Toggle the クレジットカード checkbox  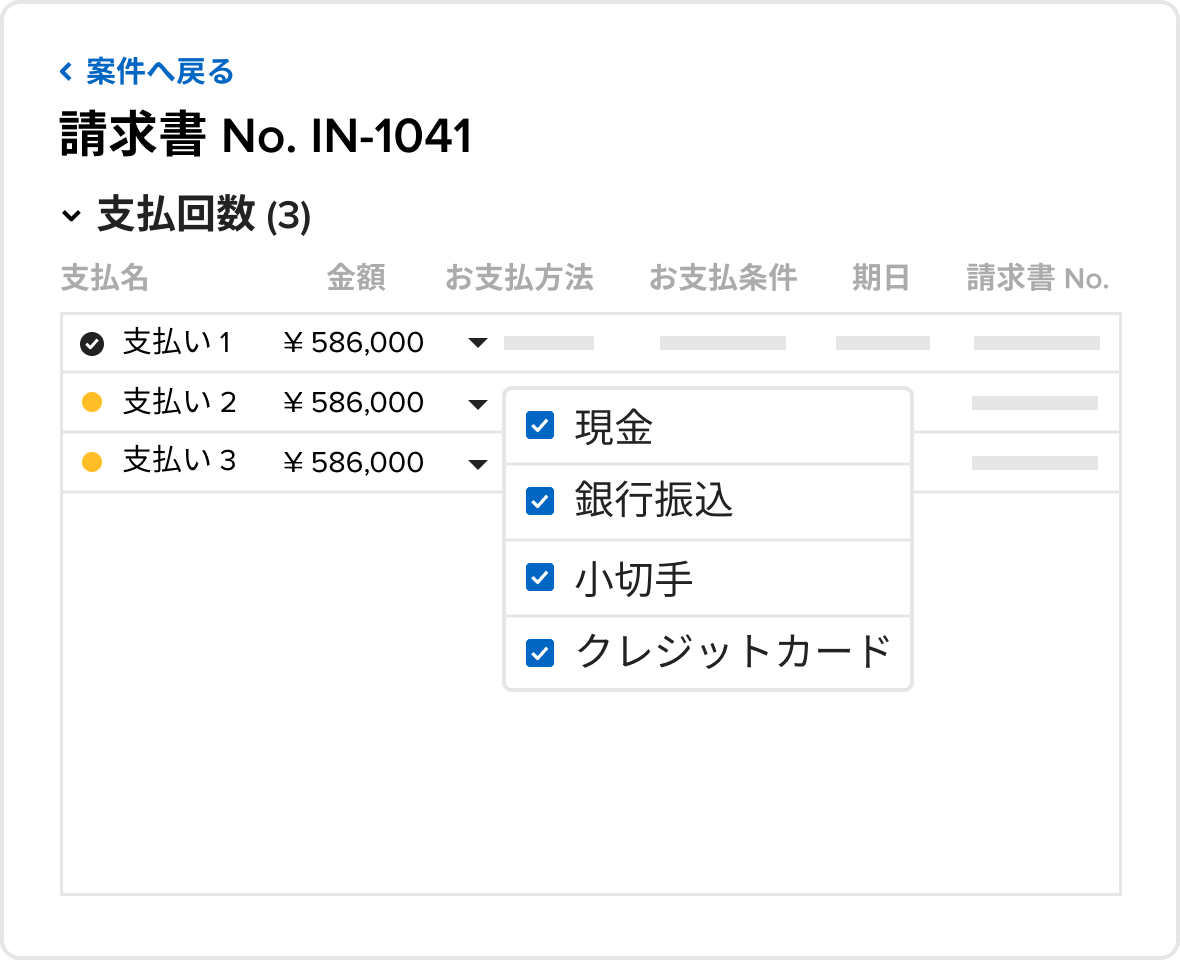[x=540, y=653]
